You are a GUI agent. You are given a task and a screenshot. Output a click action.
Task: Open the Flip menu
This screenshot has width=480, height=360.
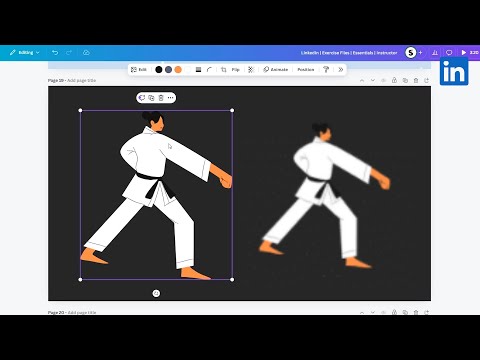[x=236, y=69]
